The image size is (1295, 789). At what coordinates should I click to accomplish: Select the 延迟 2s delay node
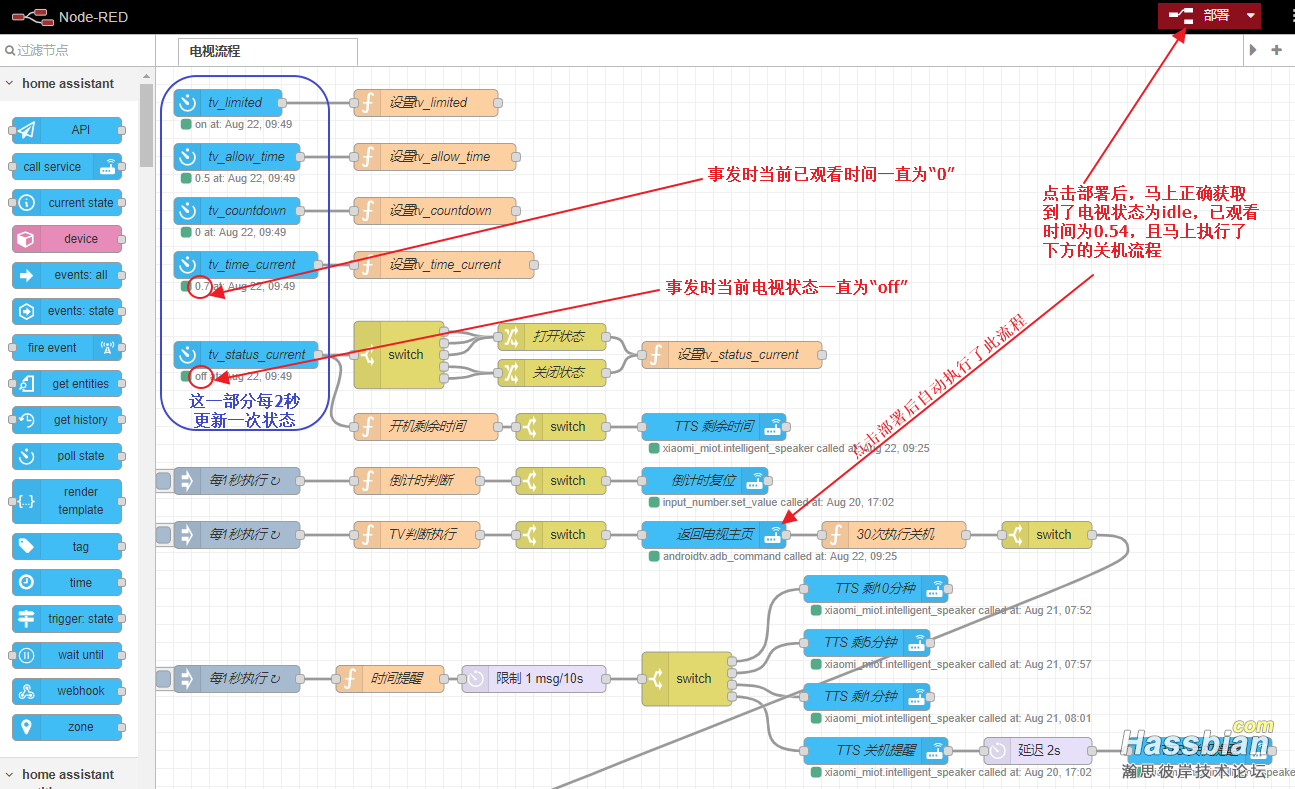tap(1038, 750)
